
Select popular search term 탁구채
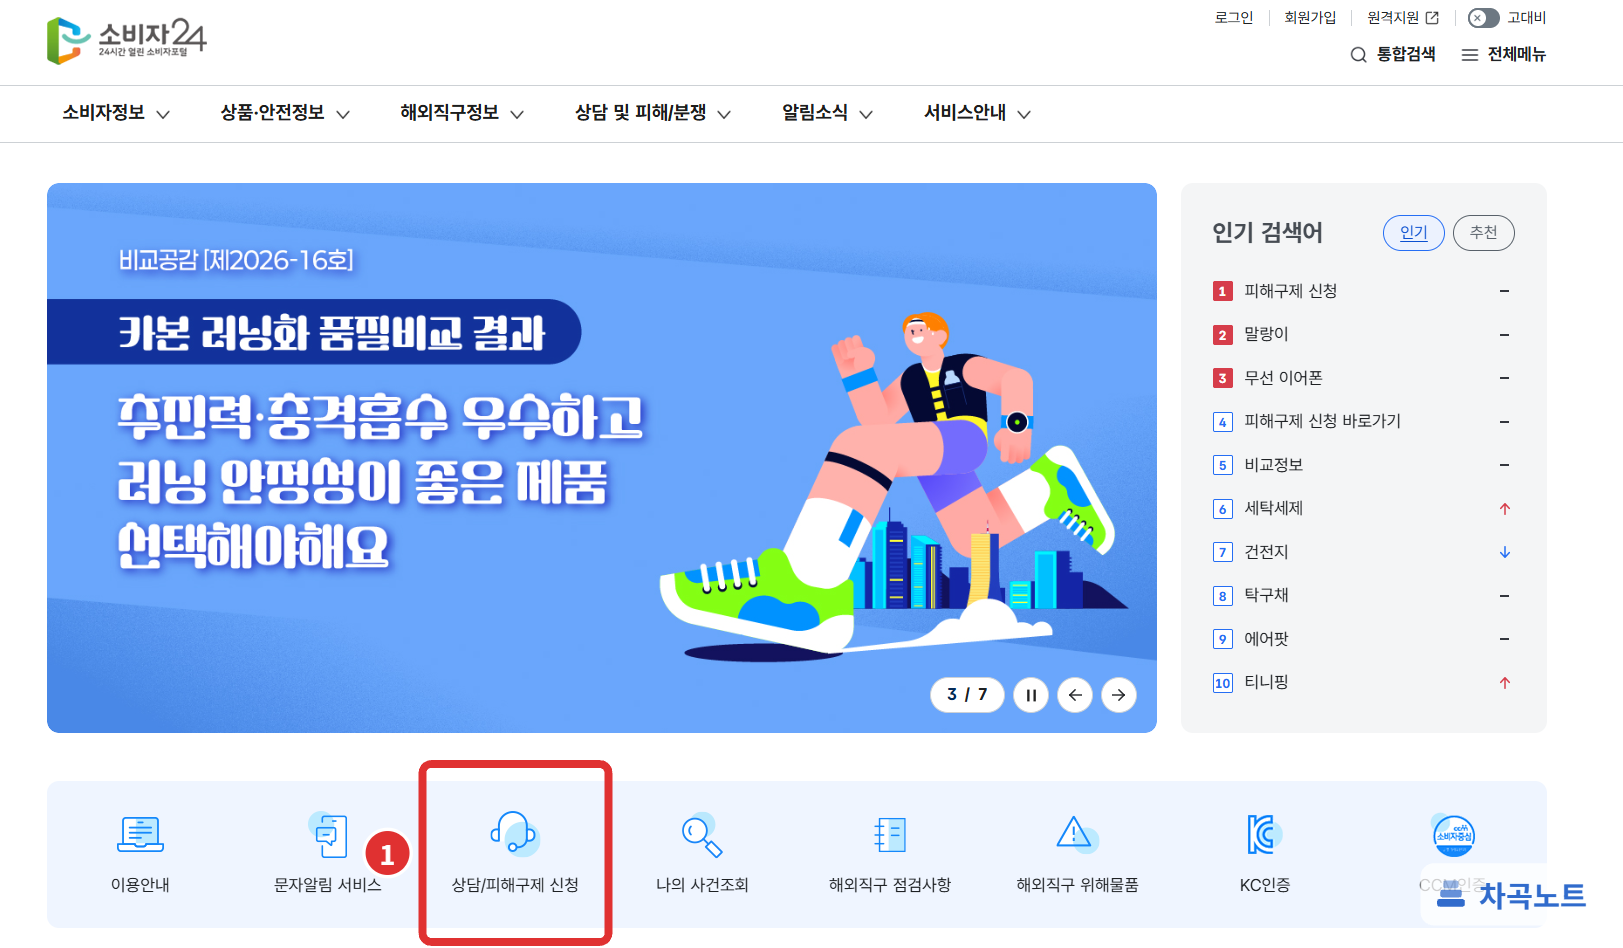coord(1266,595)
